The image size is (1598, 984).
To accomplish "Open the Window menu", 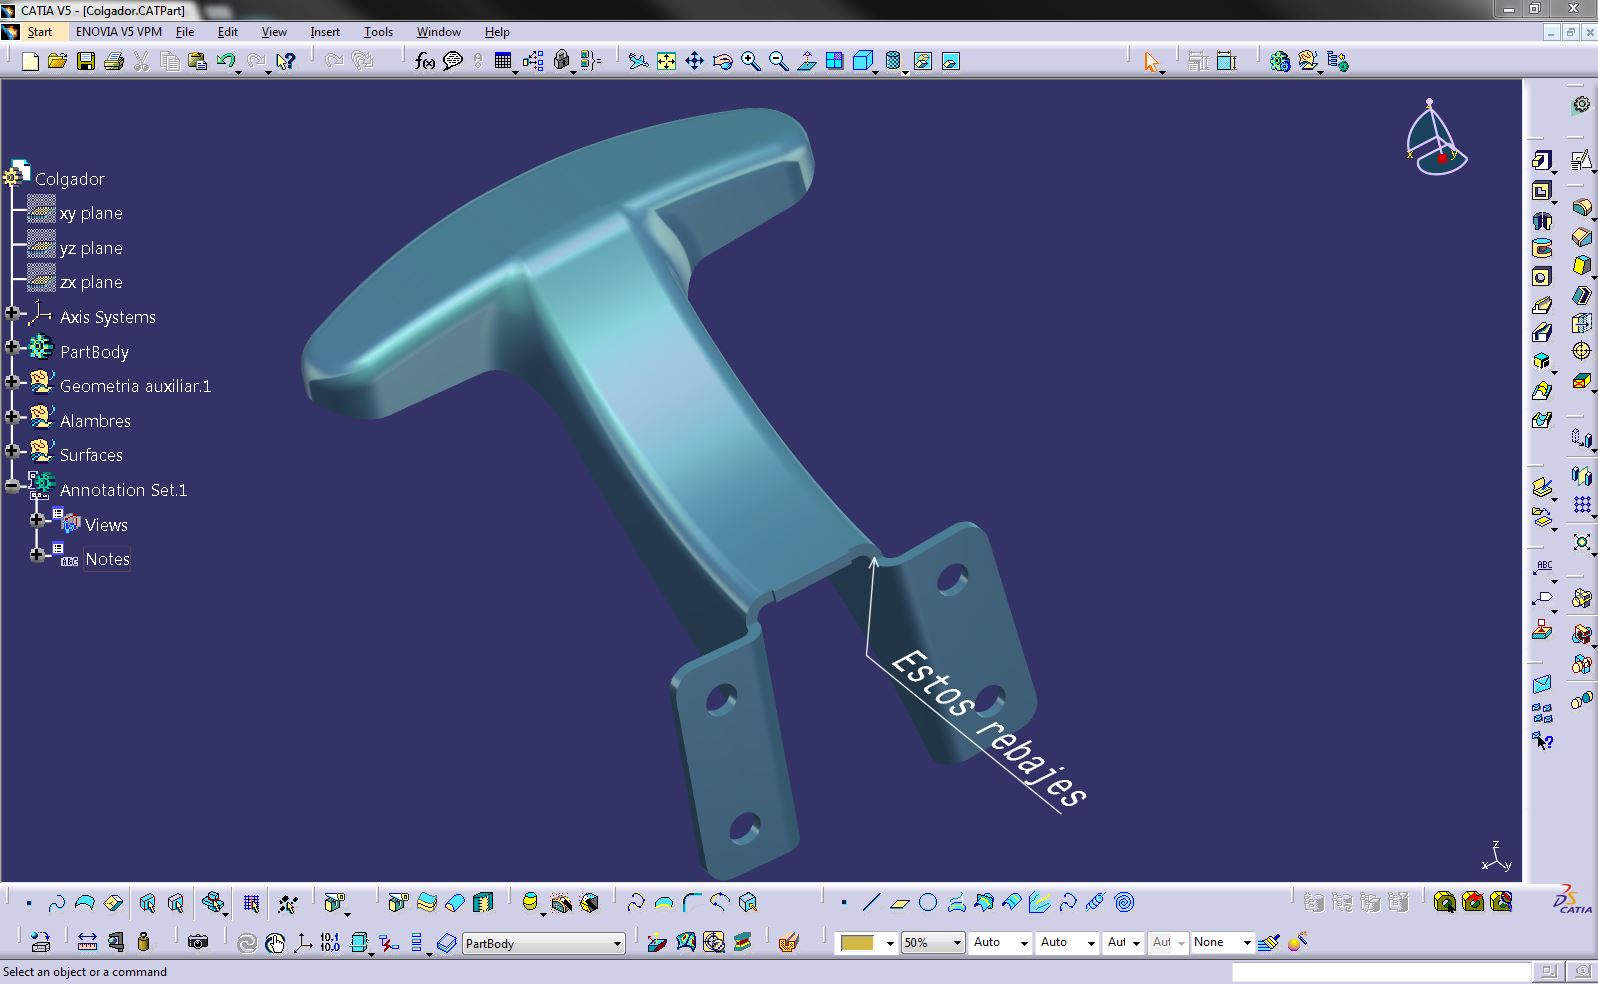I will (x=438, y=32).
